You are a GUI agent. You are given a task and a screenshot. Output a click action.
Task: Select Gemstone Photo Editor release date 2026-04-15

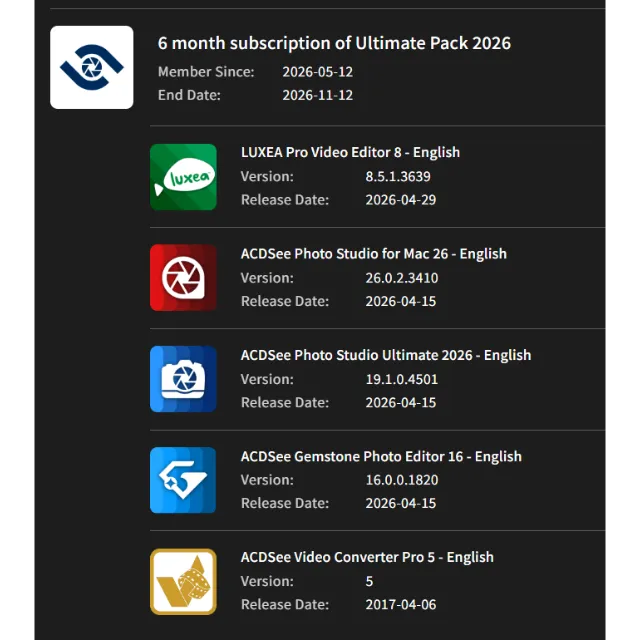[x=401, y=503]
